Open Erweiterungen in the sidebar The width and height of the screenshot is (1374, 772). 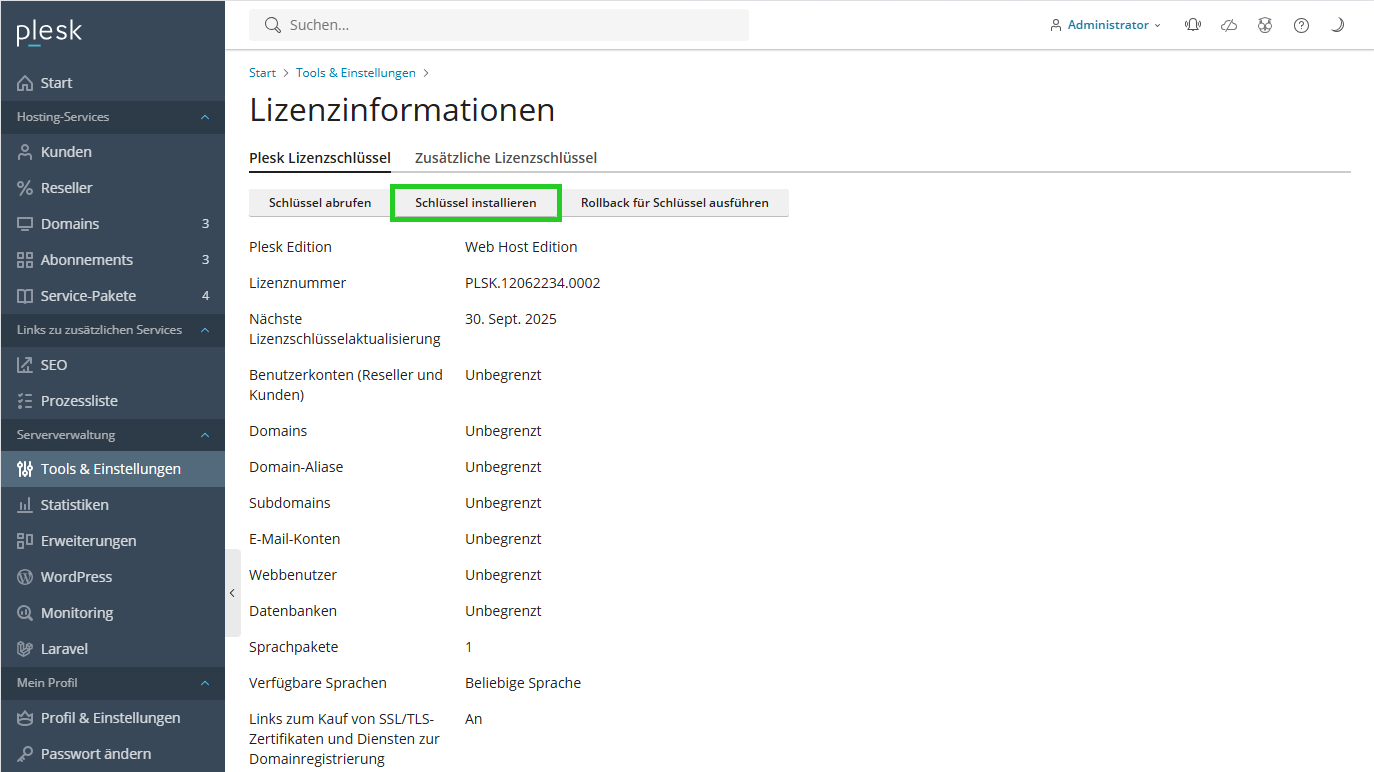(112, 541)
